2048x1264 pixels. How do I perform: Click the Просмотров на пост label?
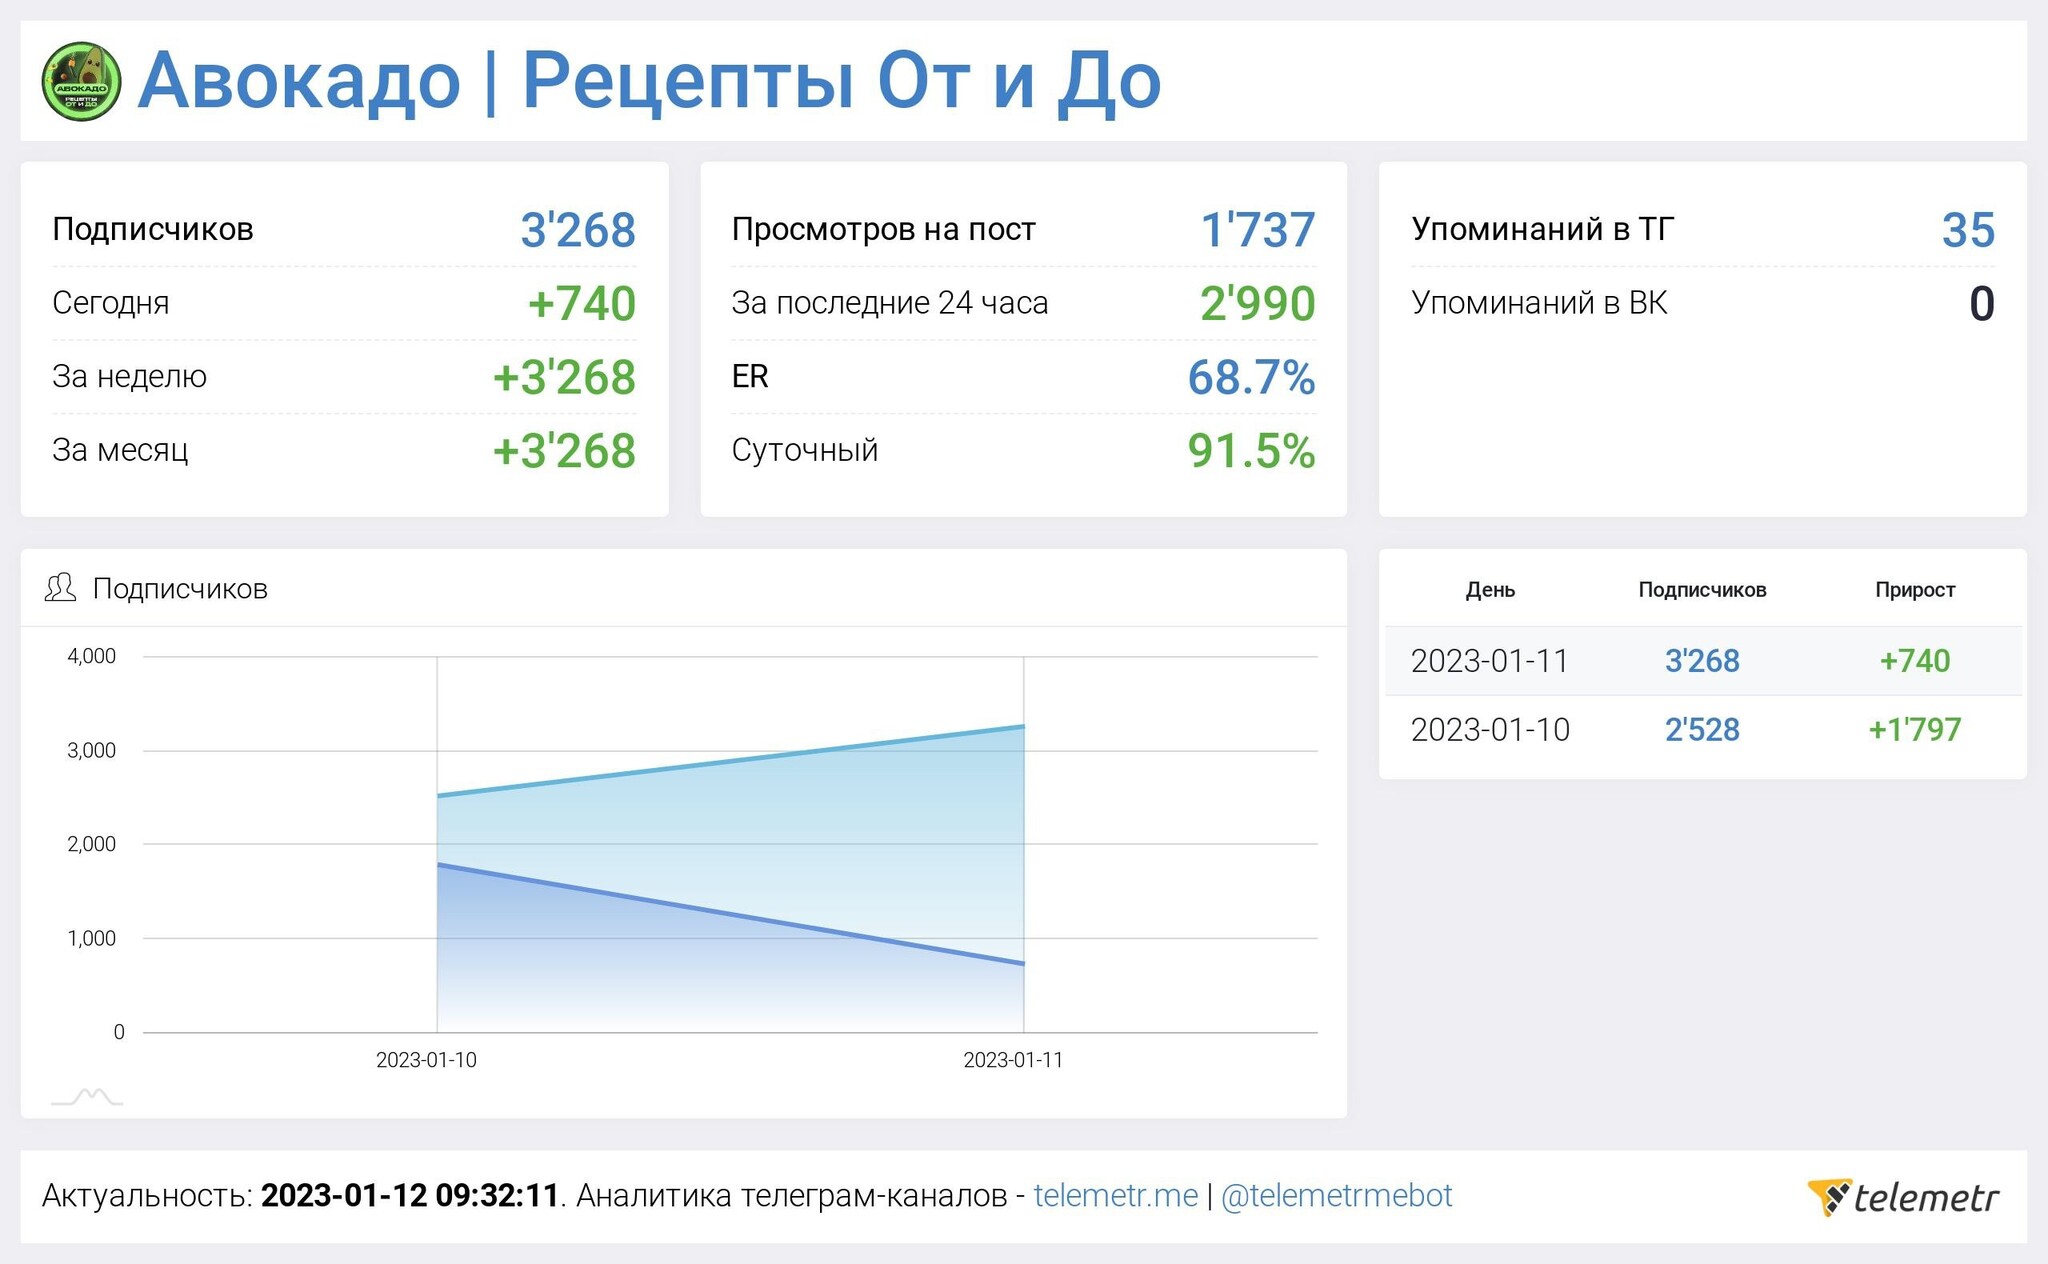tap(883, 229)
